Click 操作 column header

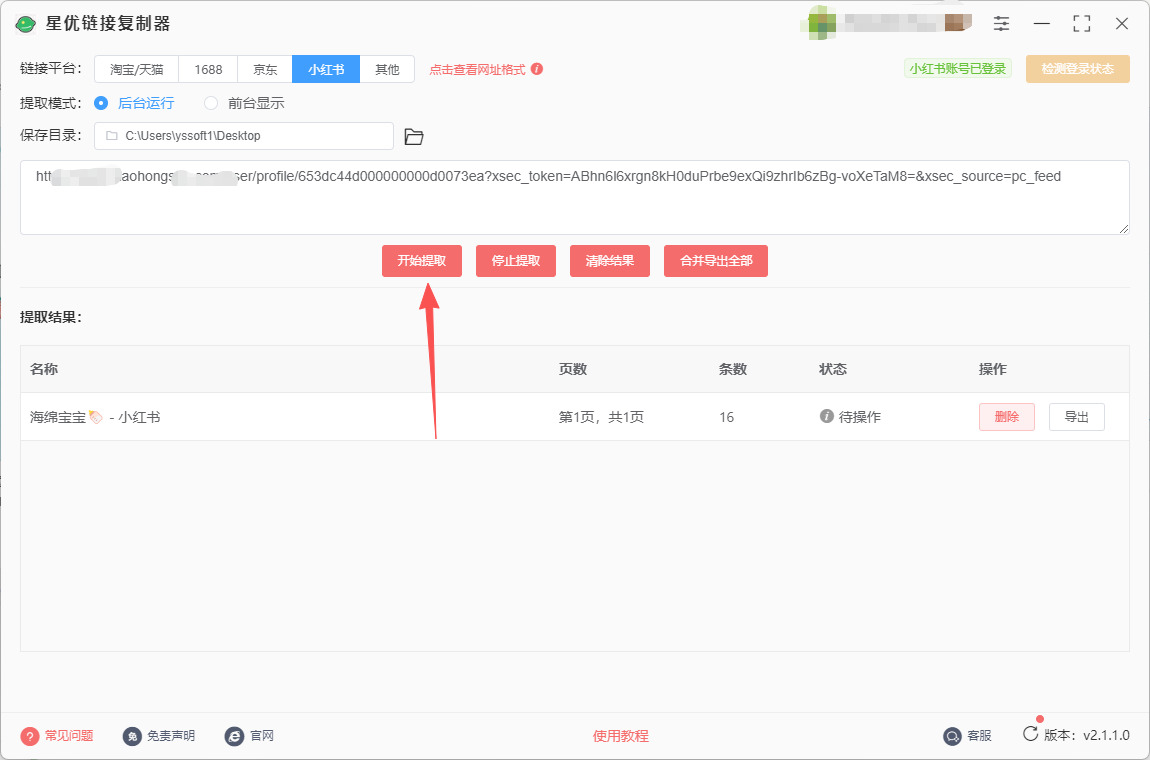(993, 369)
